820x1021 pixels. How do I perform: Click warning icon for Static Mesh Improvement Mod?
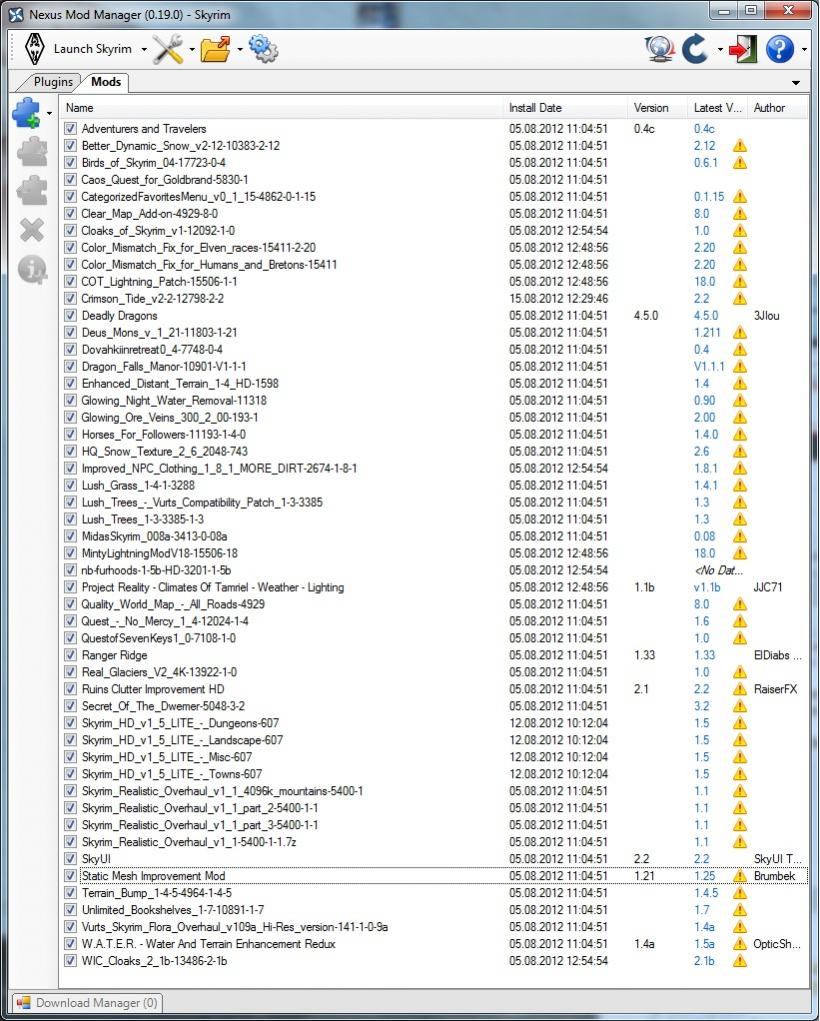(x=739, y=876)
